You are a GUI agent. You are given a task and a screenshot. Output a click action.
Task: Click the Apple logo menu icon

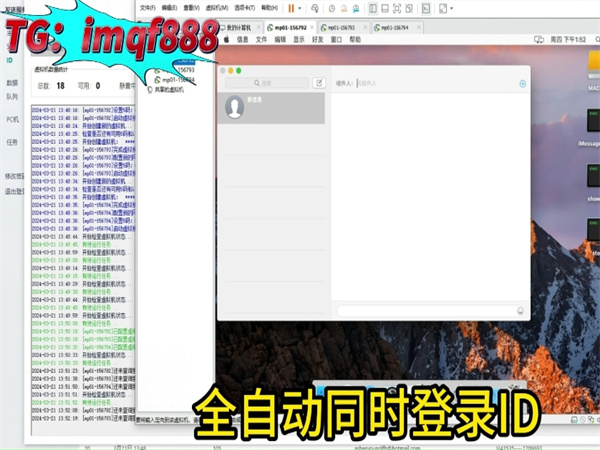(226, 39)
